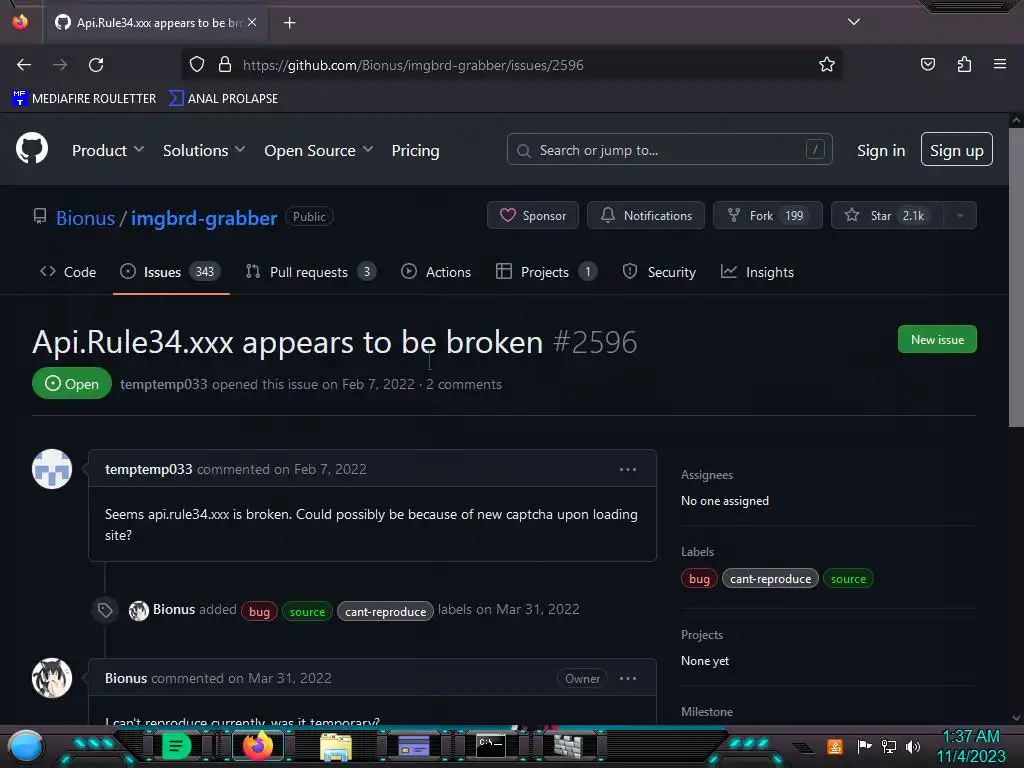Click the source label in the sidebar

tap(848, 579)
